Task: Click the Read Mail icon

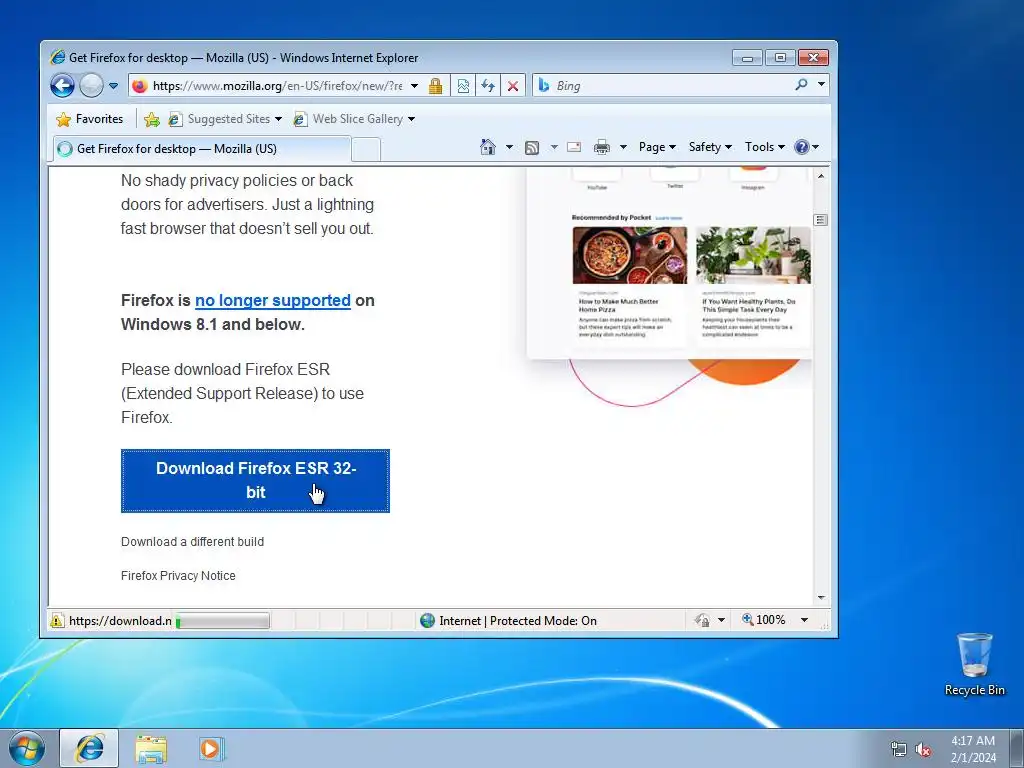Action: (x=574, y=147)
